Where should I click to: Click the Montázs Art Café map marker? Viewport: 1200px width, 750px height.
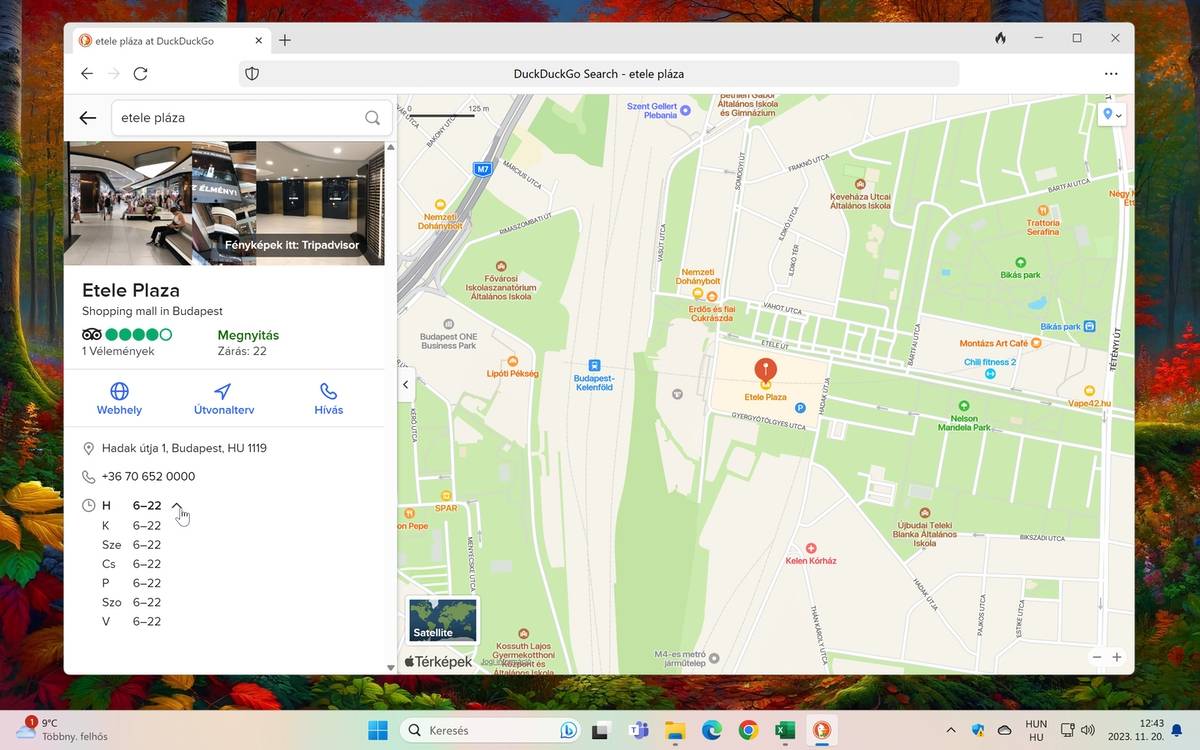1036,343
